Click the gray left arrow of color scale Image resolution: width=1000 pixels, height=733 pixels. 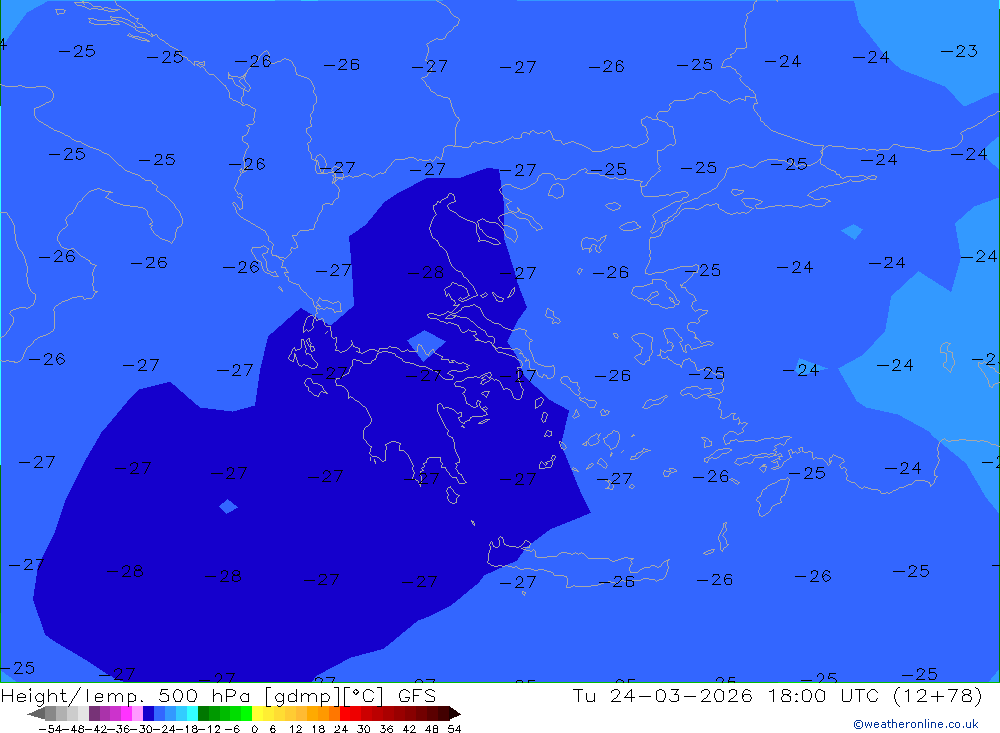click(x=36, y=713)
